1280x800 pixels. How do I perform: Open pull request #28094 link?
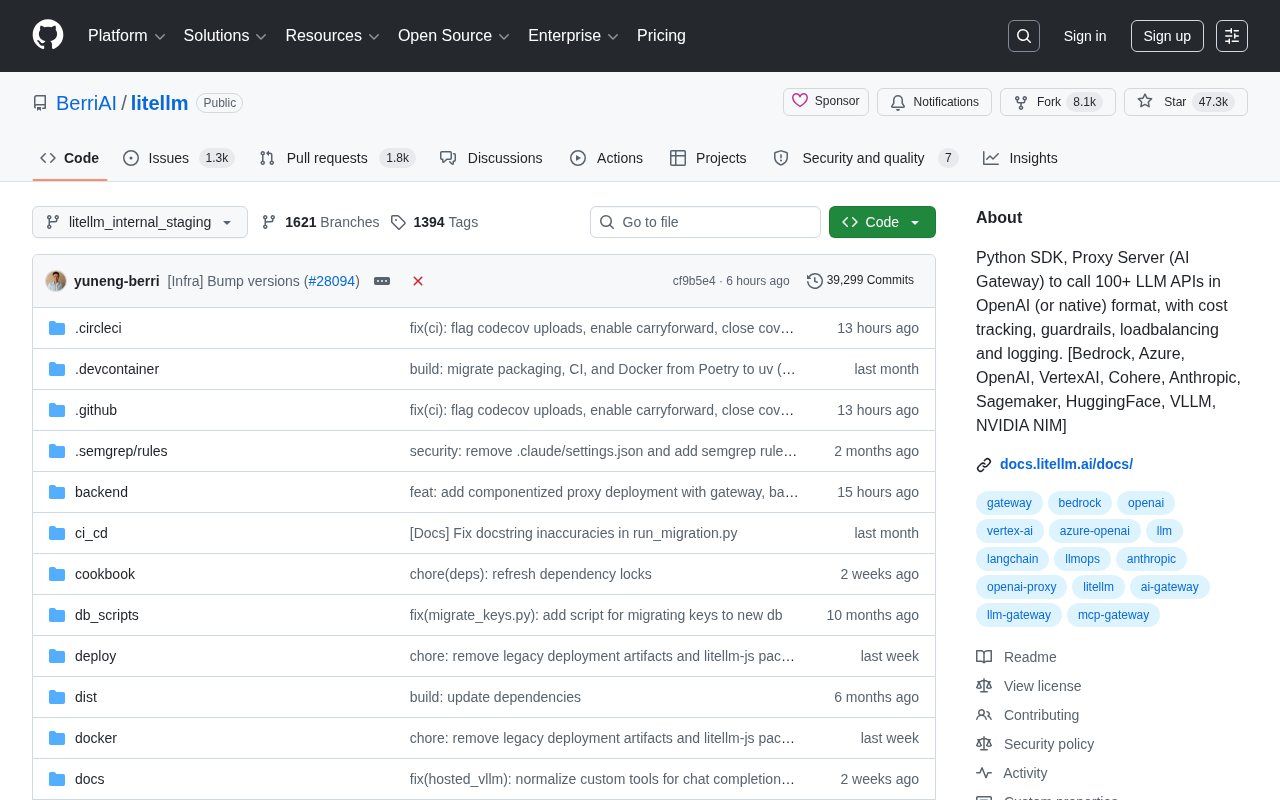tap(332, 281)
